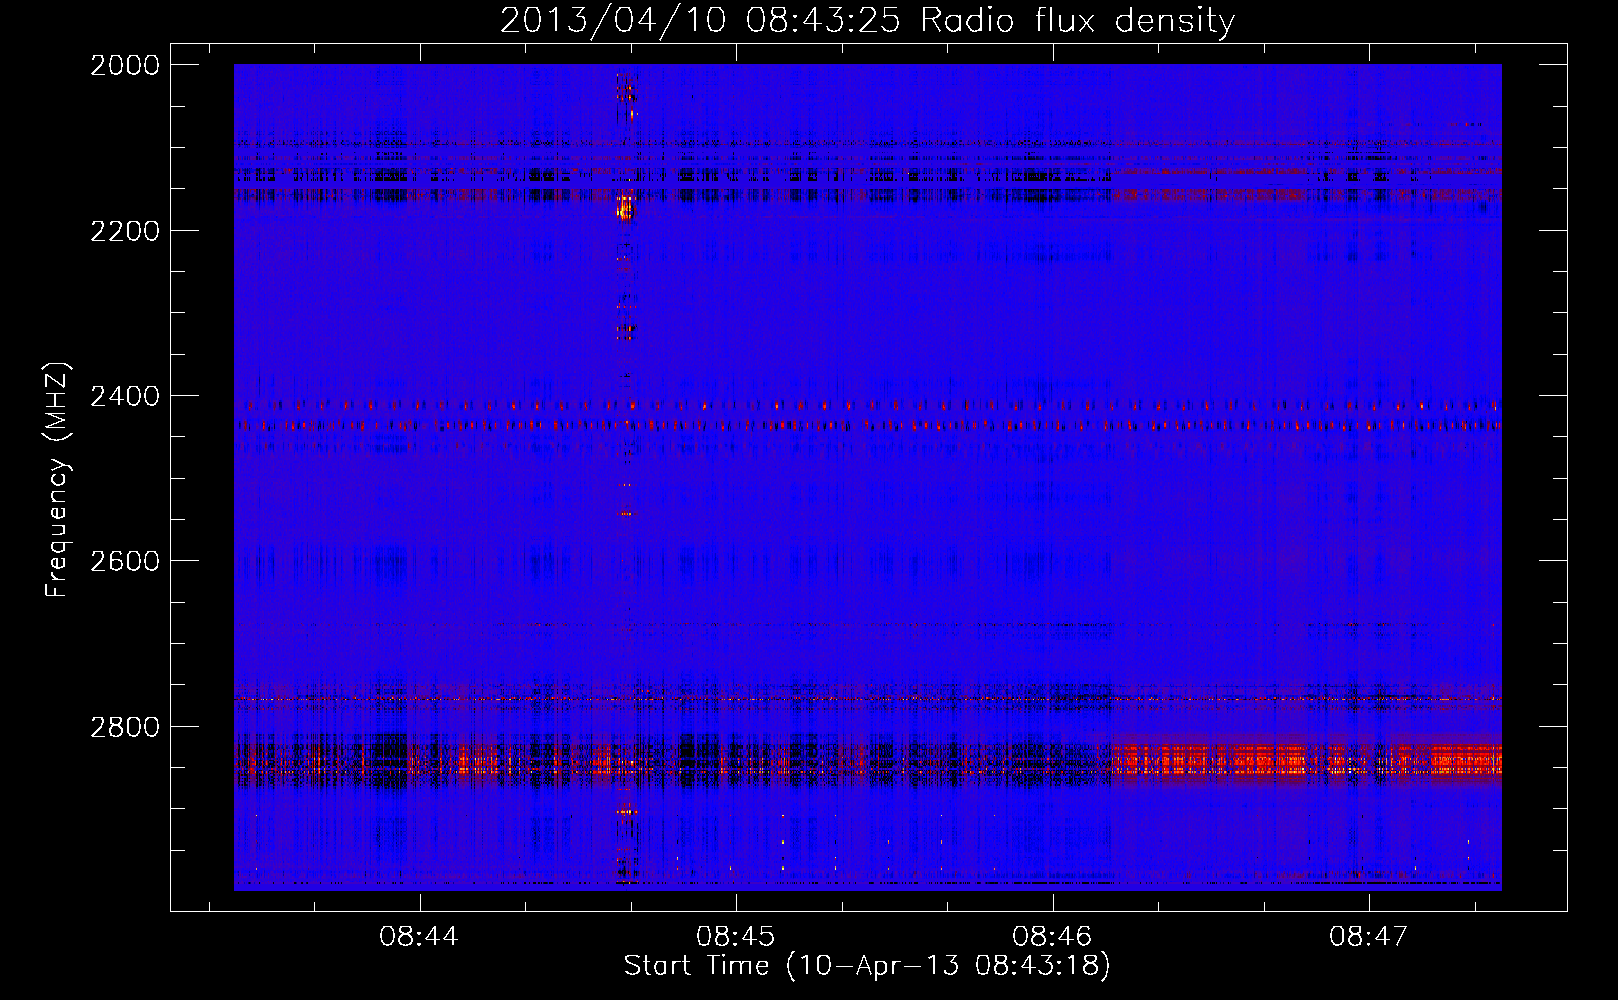Click the 2200 frequency tick label

[125, 231]
